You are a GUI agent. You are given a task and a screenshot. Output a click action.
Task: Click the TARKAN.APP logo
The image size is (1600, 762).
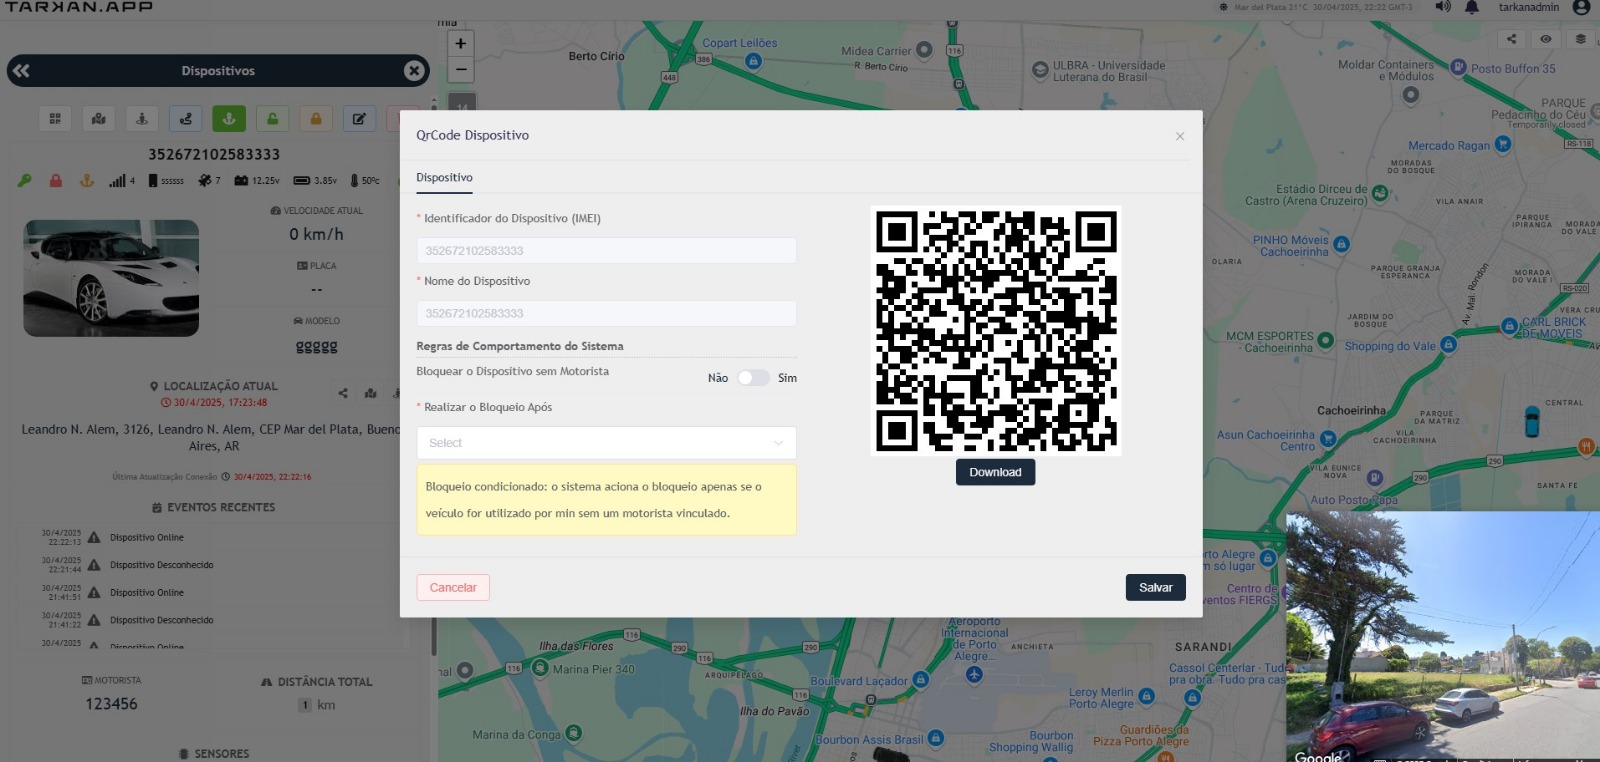tap(79, 7)
